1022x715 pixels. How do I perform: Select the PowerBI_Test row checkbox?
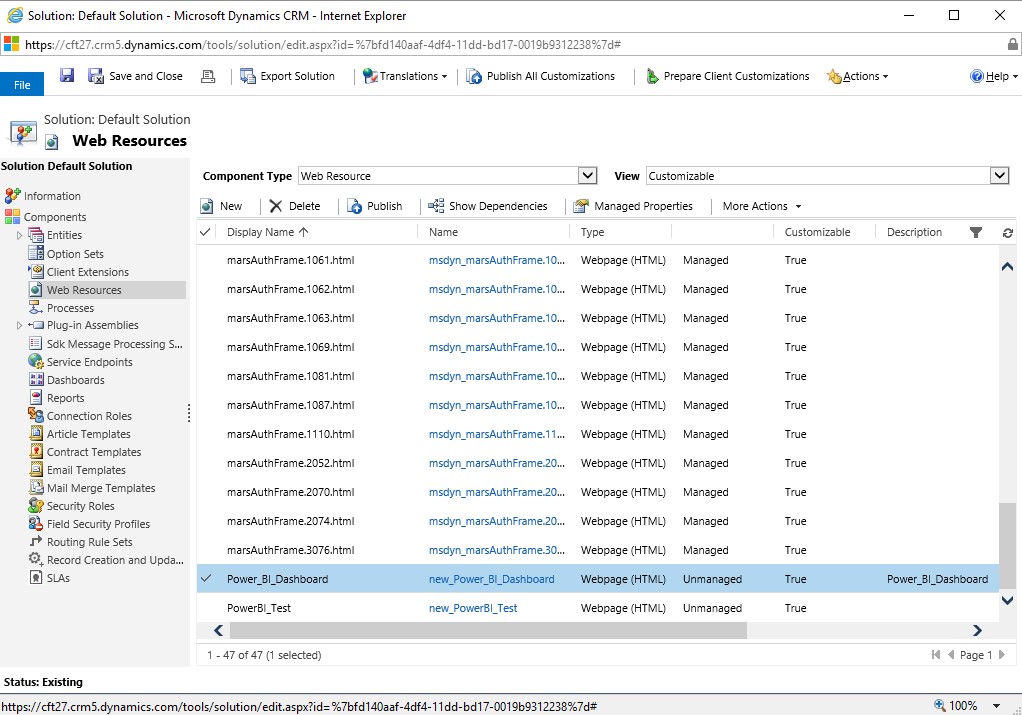[206, 608]
